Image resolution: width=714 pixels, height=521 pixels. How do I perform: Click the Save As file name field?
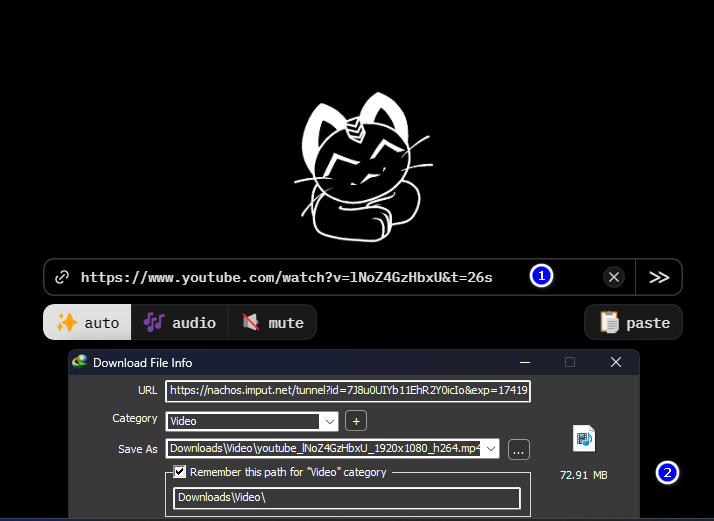(324, 449)
